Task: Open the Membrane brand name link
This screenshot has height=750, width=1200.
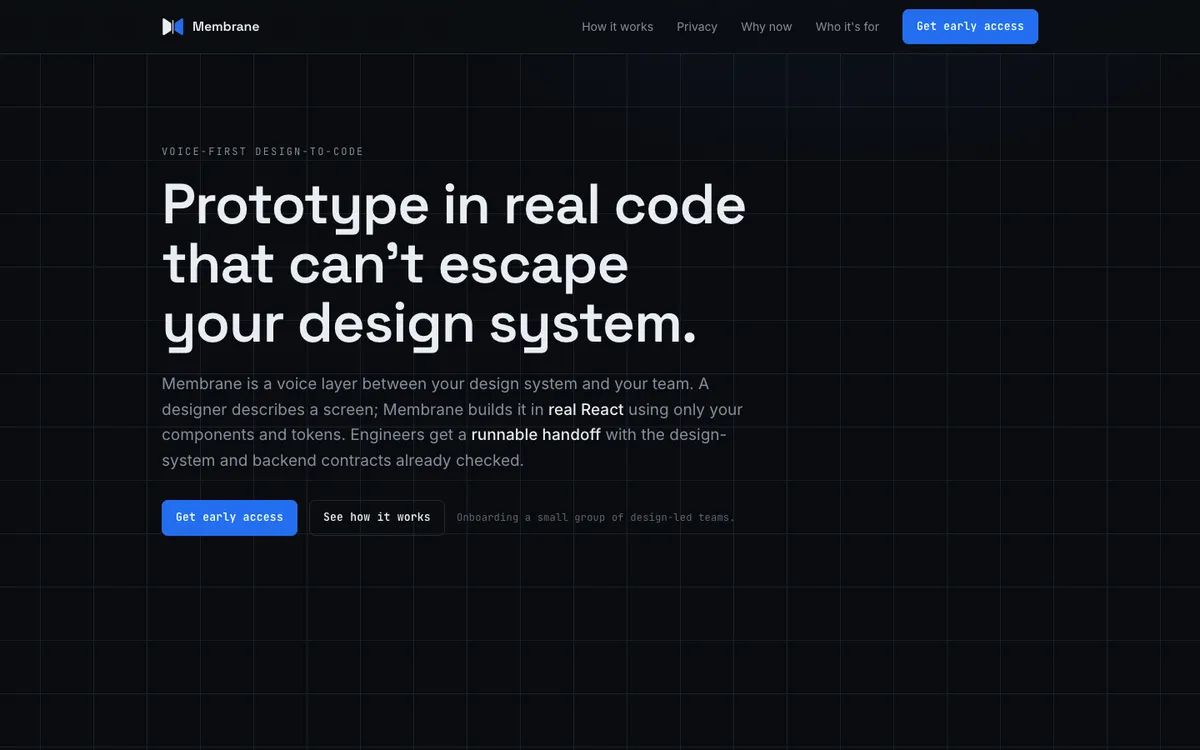Action: (226, 27)
